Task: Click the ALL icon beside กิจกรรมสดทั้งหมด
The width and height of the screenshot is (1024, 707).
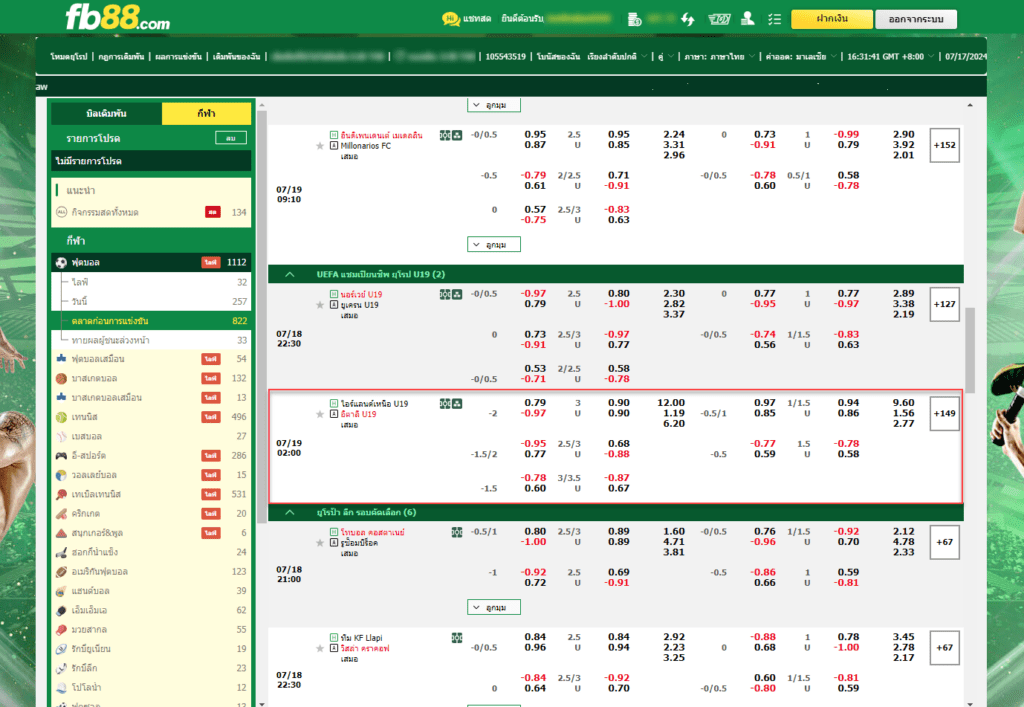Action: tap(61, 212)
